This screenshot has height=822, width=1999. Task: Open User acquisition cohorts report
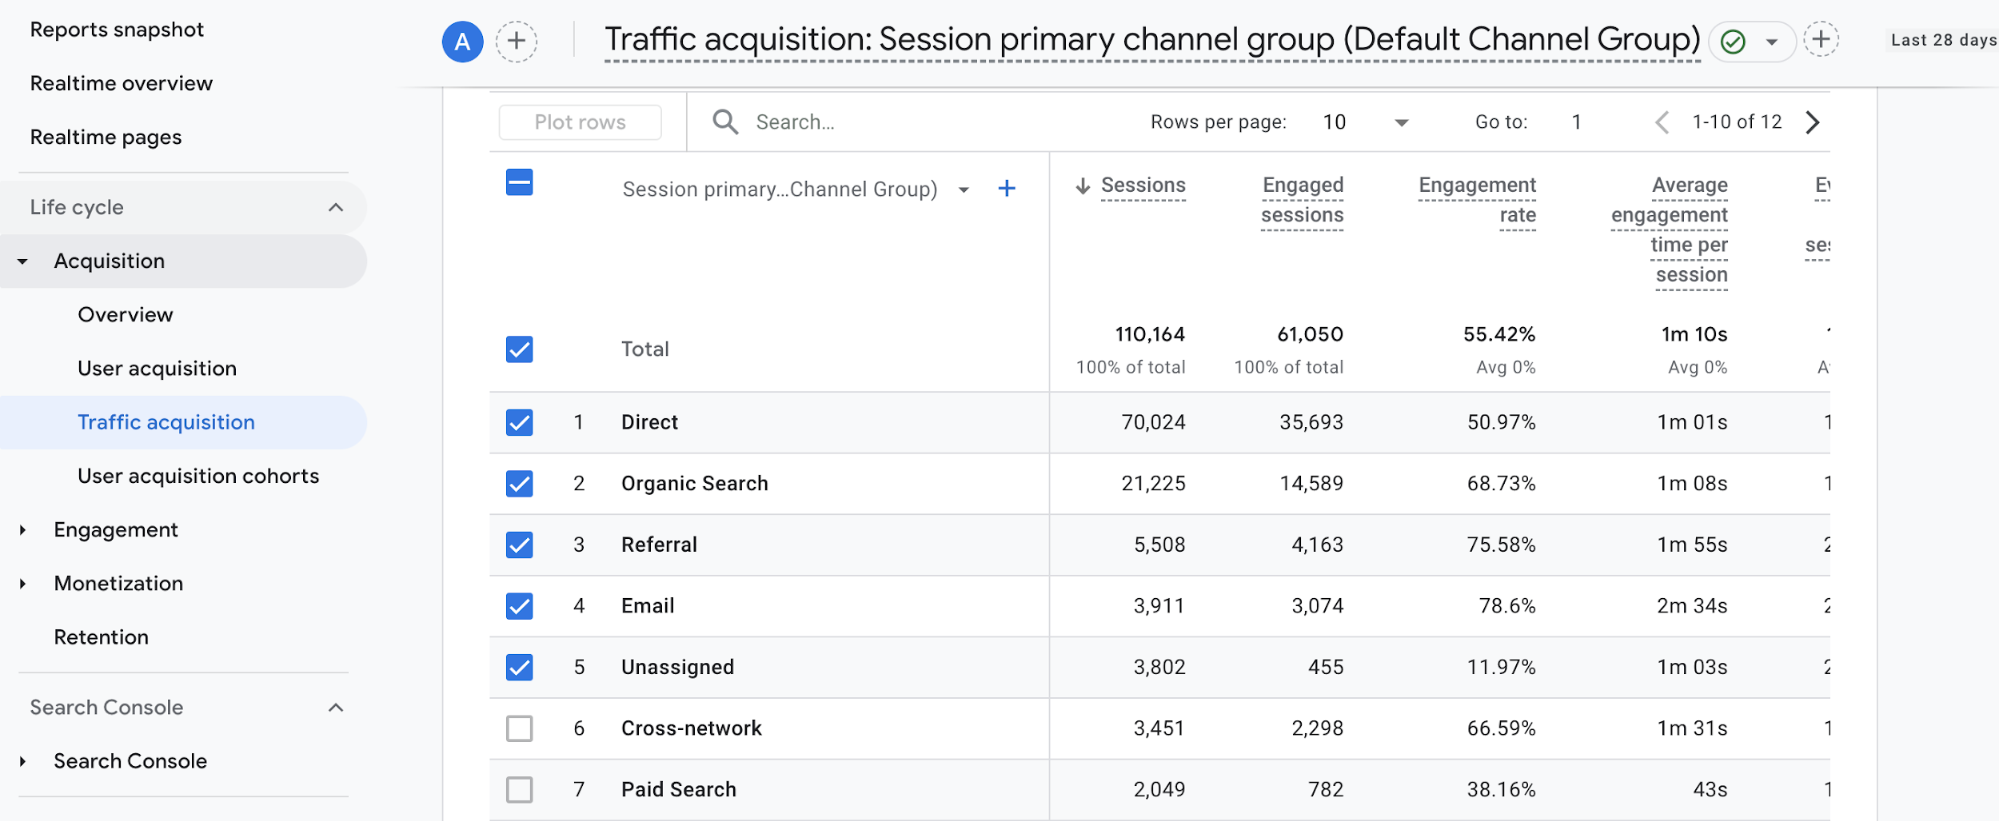198,476
